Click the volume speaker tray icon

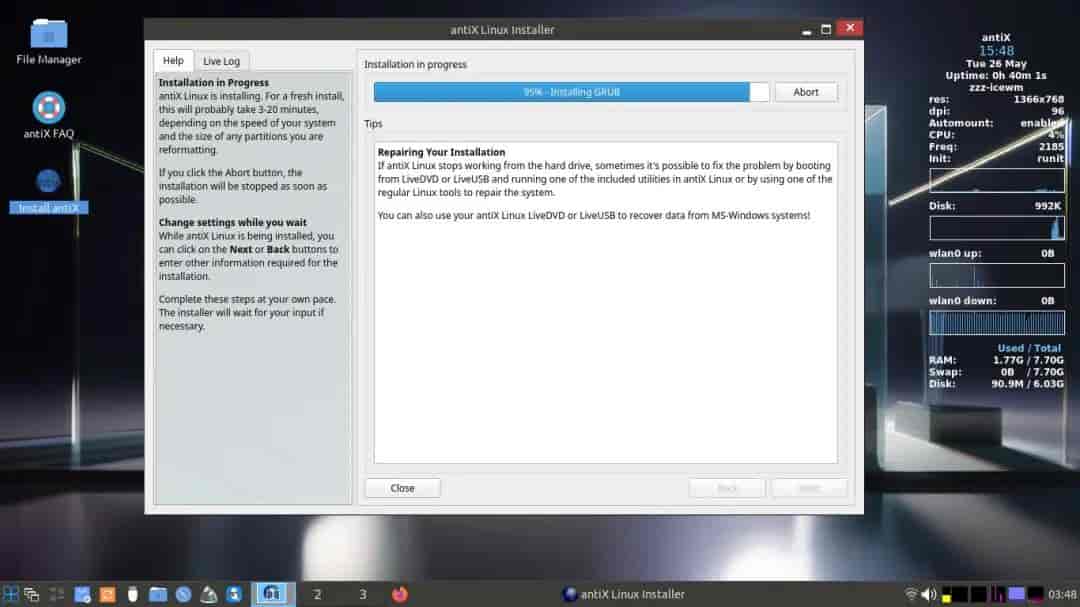click(x=928, y=594)
